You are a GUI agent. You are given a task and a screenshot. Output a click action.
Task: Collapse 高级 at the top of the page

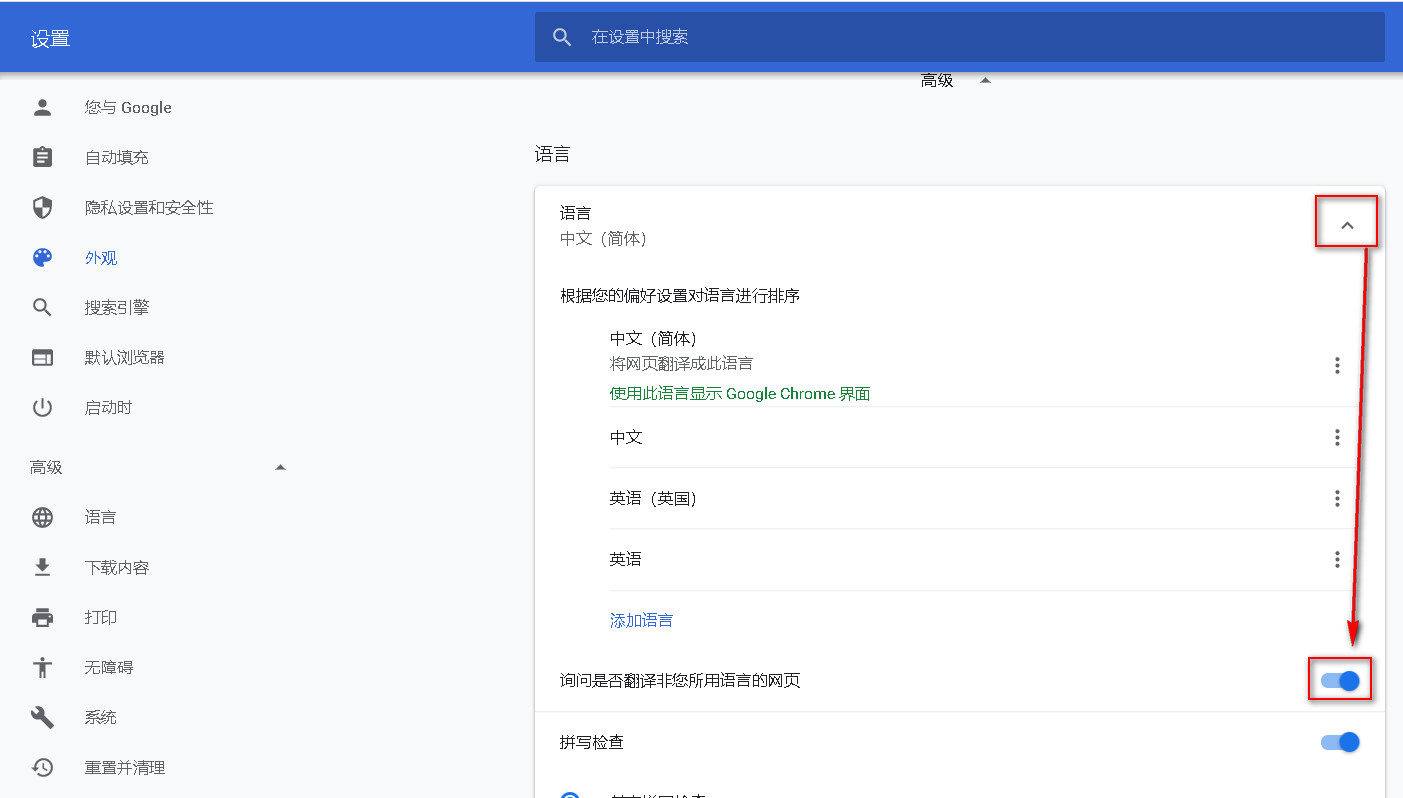coord(984,80)
